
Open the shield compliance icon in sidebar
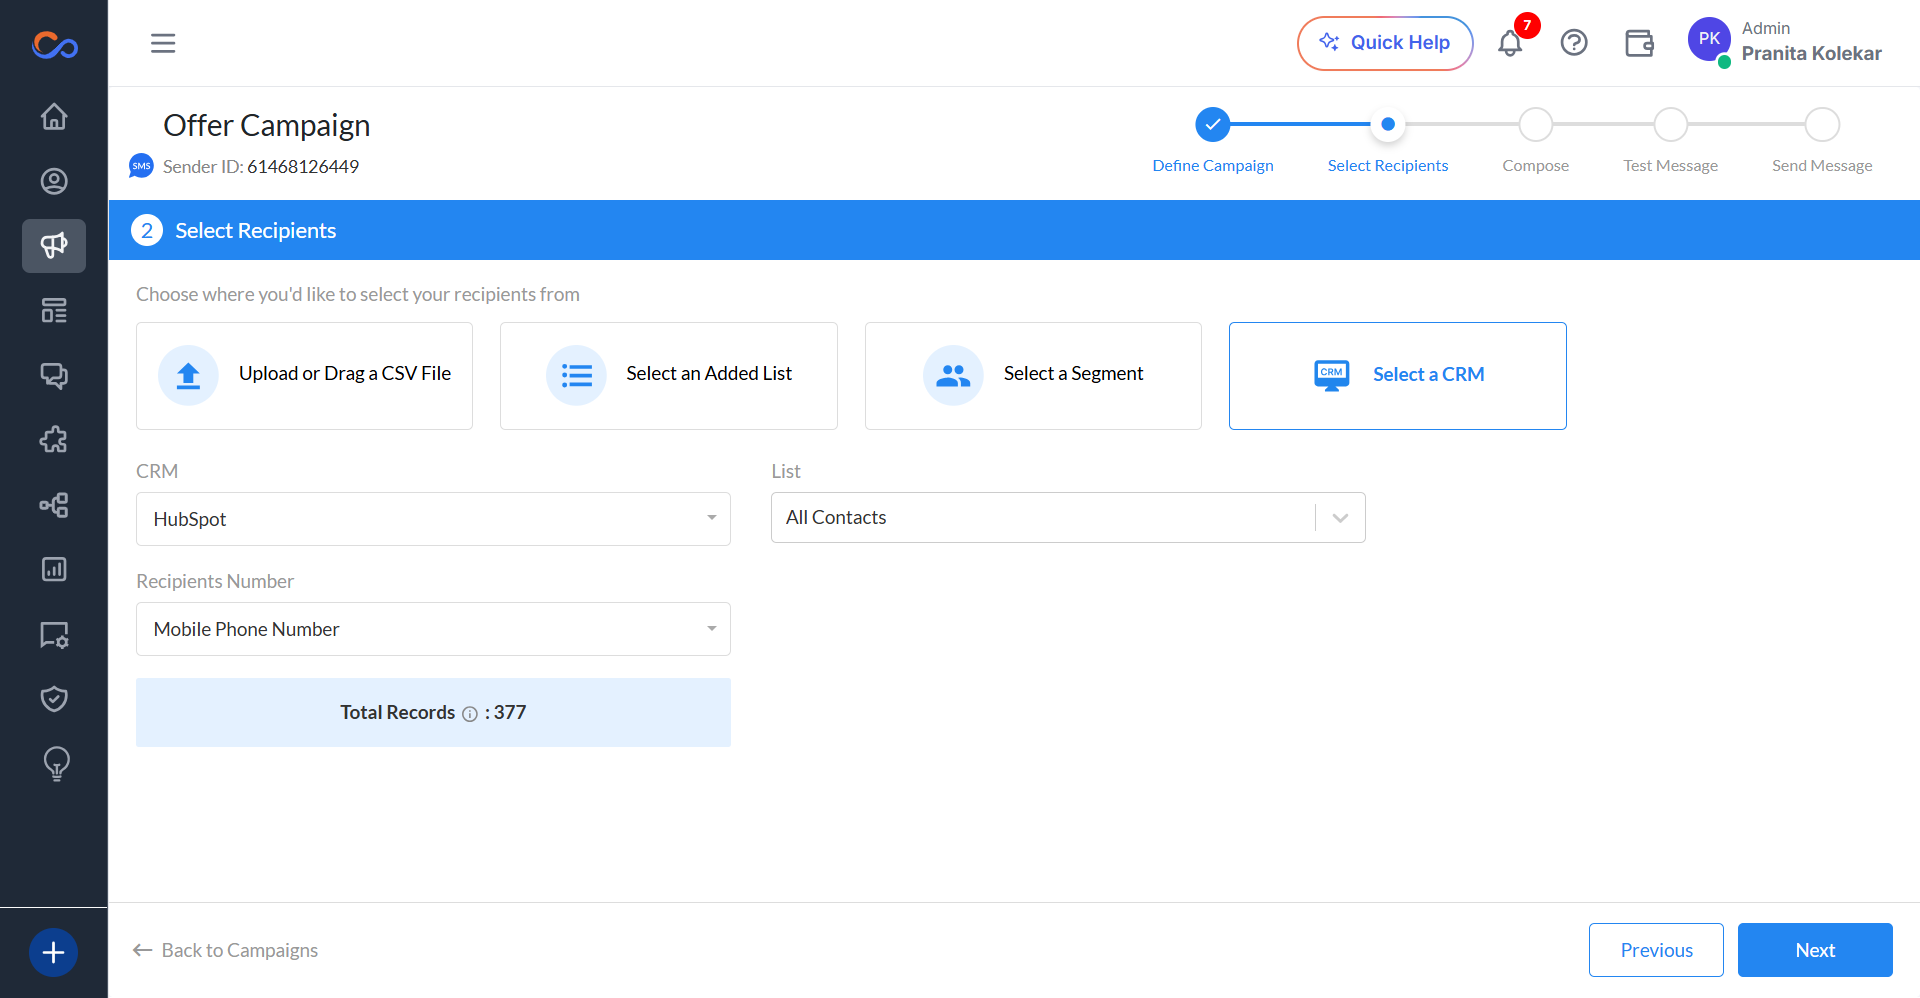[54, 699]
